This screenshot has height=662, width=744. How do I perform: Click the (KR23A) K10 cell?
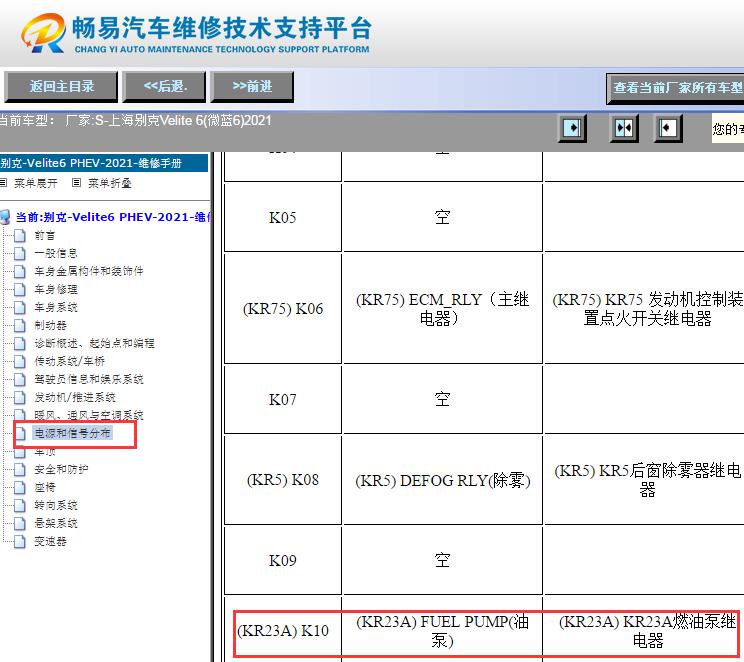(x=283, y=630)
